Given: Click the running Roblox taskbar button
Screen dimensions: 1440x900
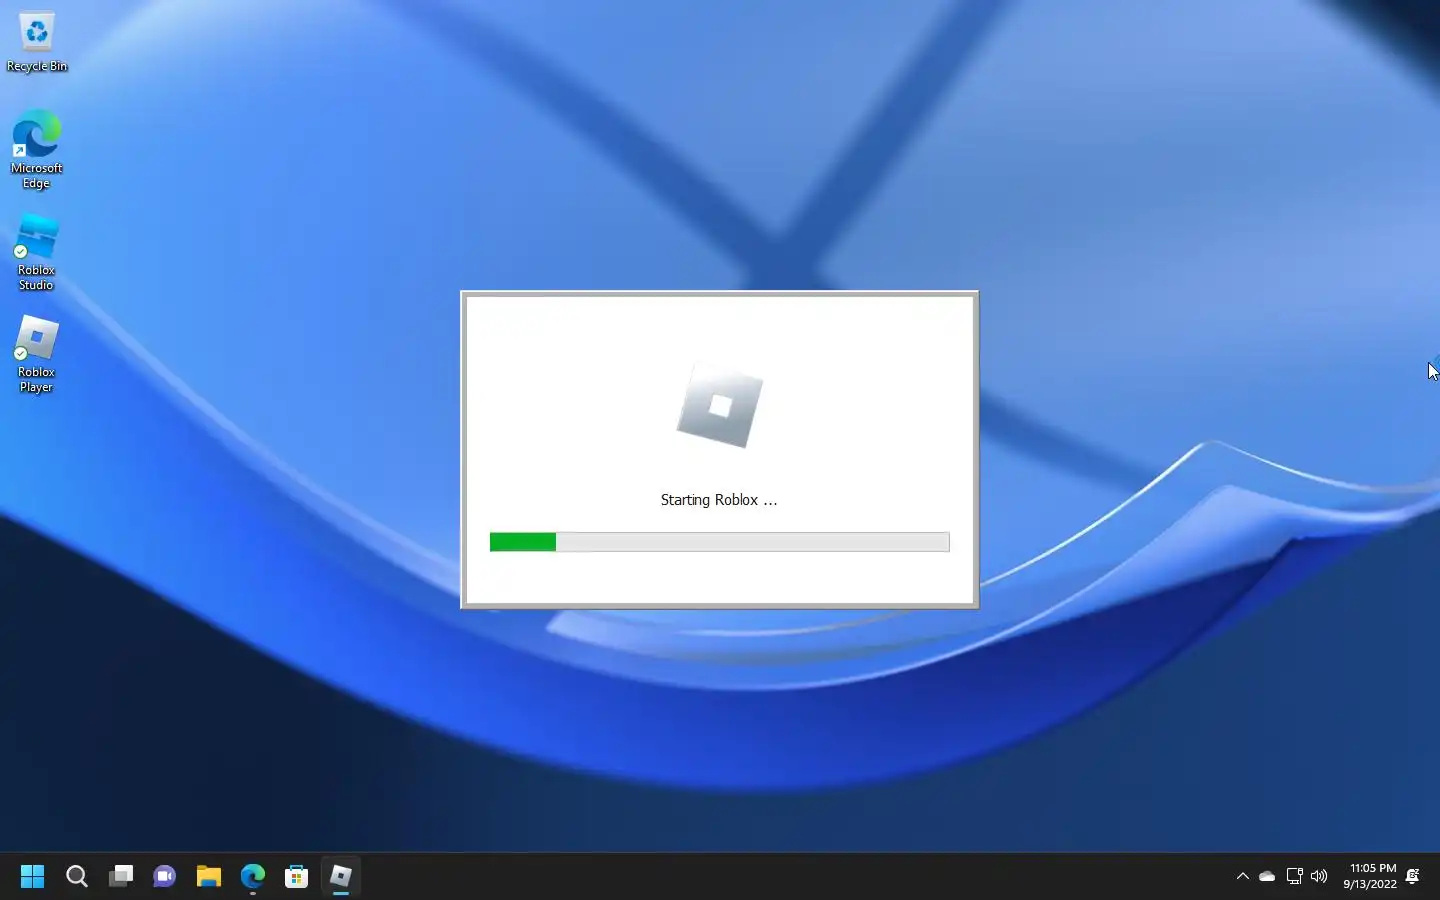Looking at the screenshot, I should pyautogui.click(x=341, y=877).
